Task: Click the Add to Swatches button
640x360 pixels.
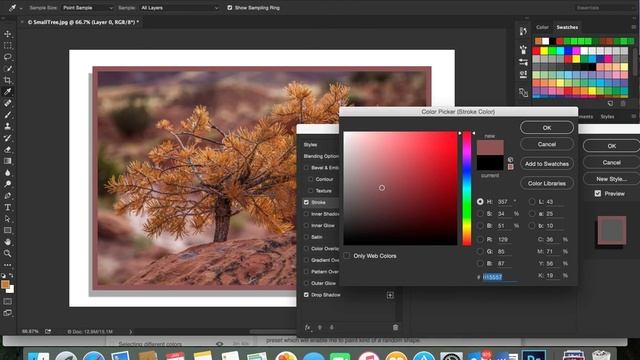Action: point(547,164)
